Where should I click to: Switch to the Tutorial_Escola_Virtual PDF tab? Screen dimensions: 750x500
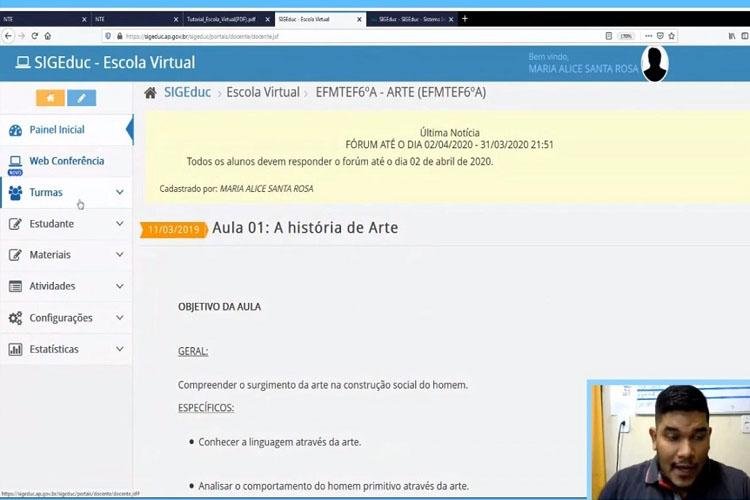[x=228, y=19]
